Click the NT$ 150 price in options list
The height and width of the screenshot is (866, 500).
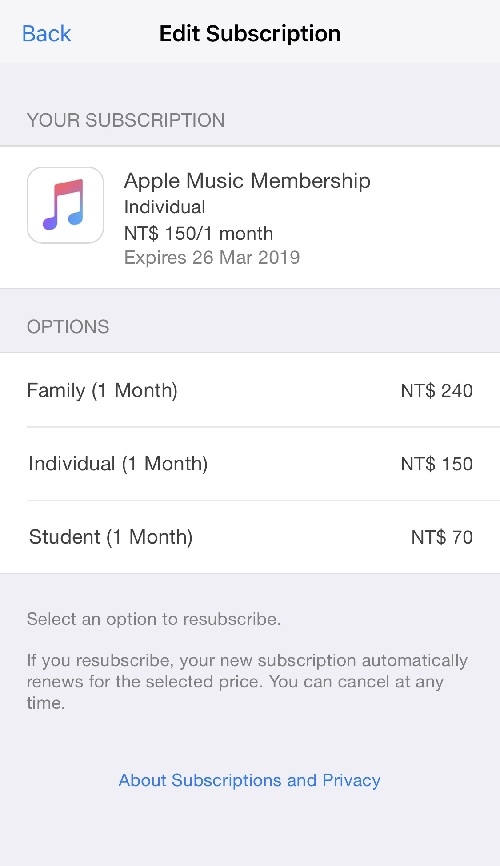(x=437, y=463)
